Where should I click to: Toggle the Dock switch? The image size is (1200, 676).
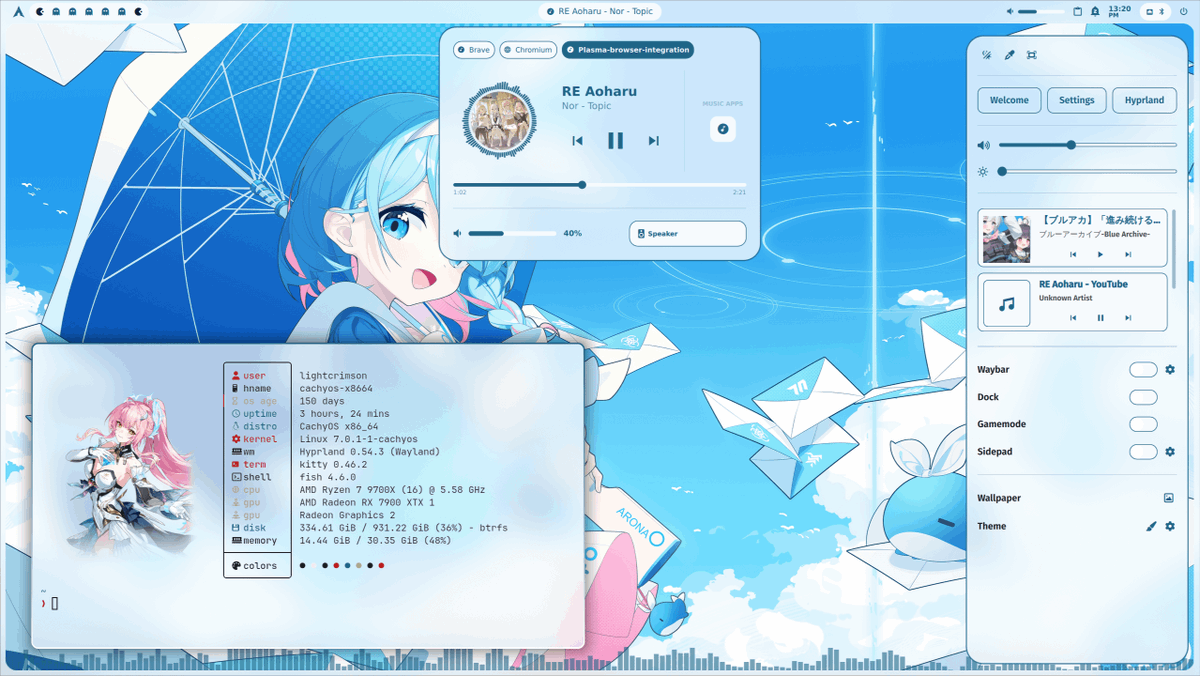coord(1143,397)
